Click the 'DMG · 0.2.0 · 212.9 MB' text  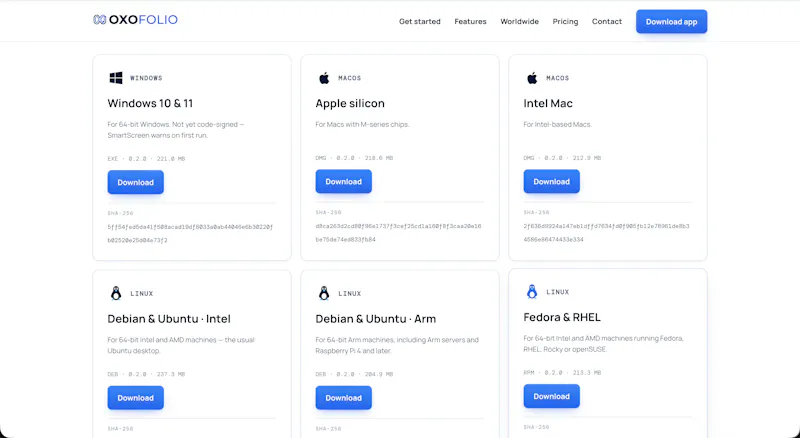[x=562, y=158]
